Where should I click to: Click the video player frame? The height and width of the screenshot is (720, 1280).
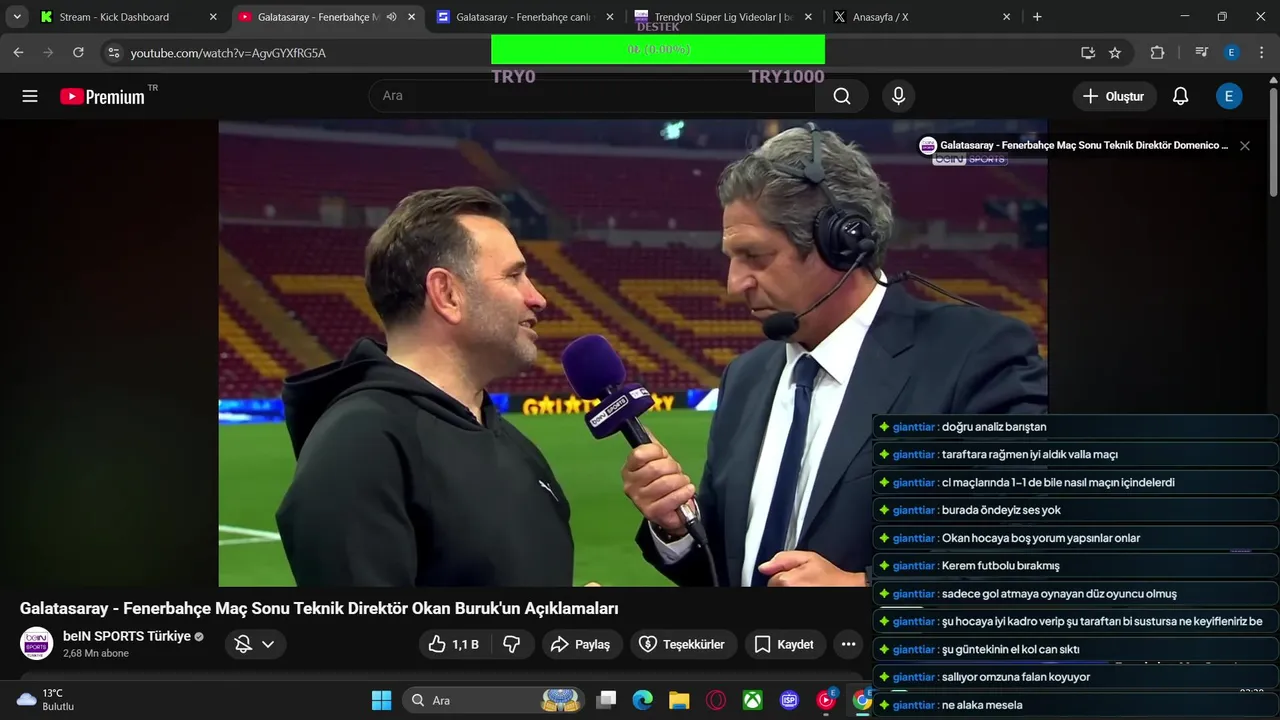[x=633, y=353]
